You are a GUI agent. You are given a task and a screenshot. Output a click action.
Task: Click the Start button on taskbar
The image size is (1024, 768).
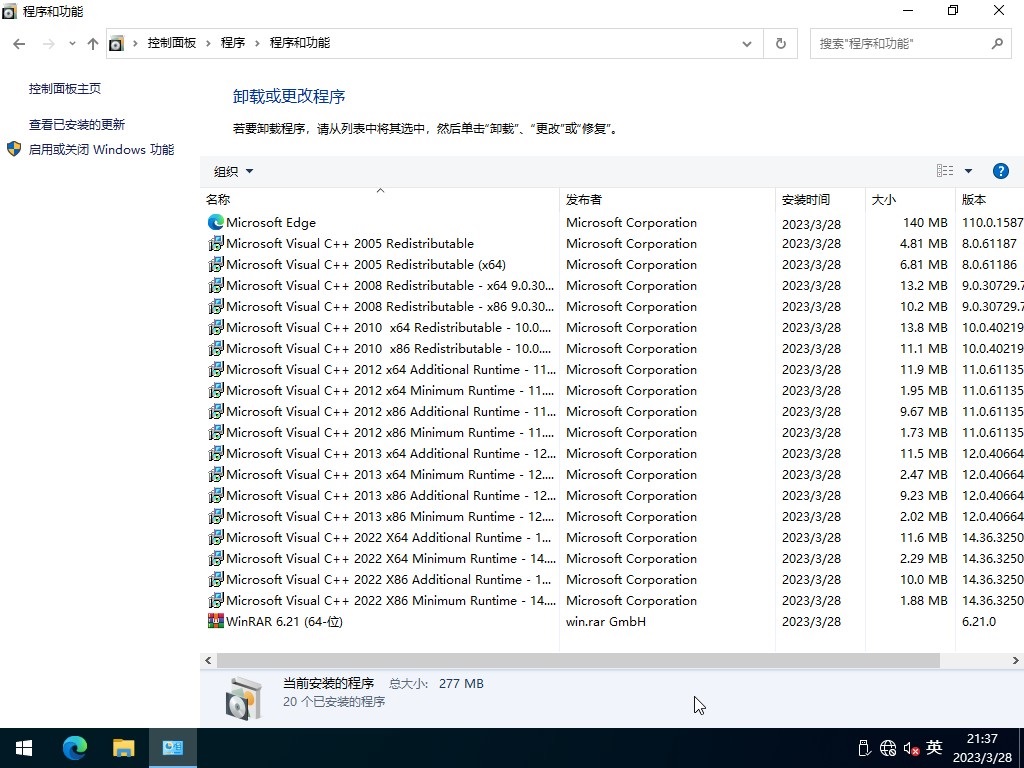pyautogui.click(x=22, y=747)
